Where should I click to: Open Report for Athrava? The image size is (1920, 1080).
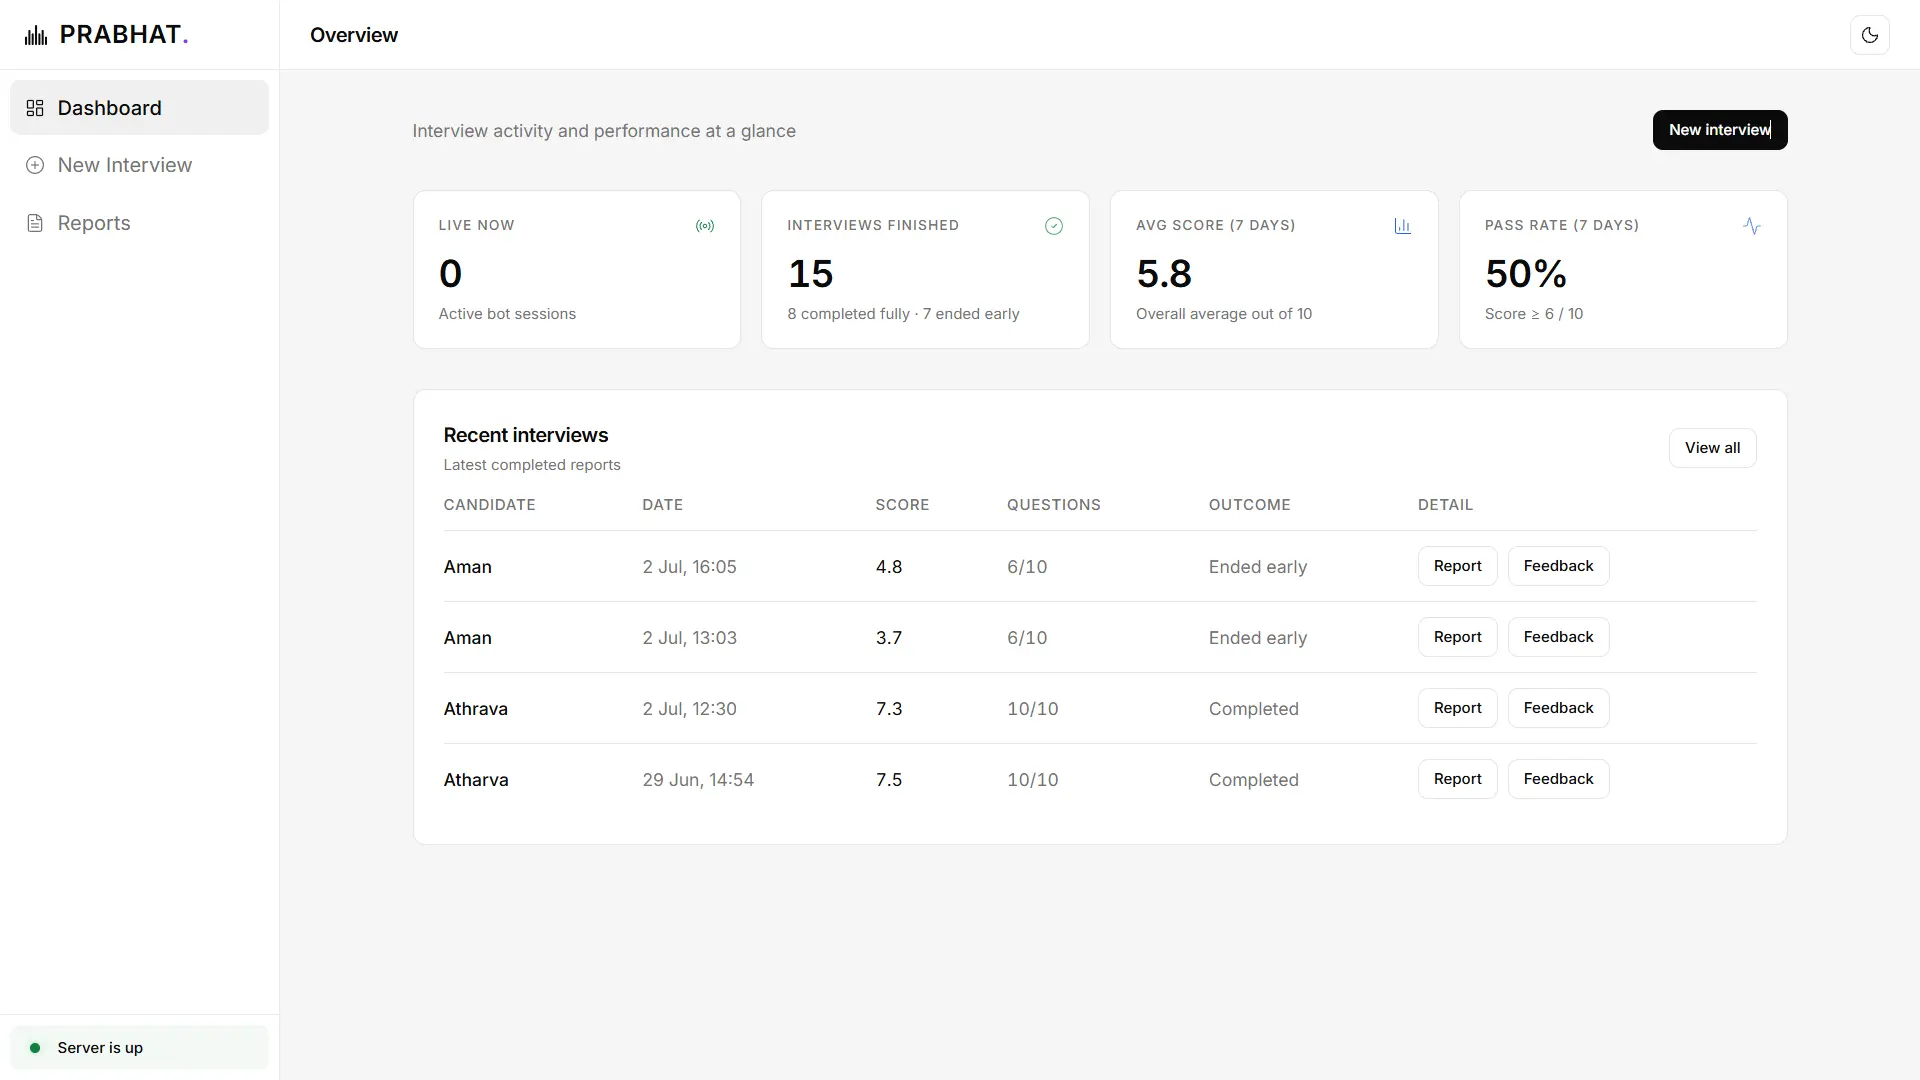(1457, 708)
